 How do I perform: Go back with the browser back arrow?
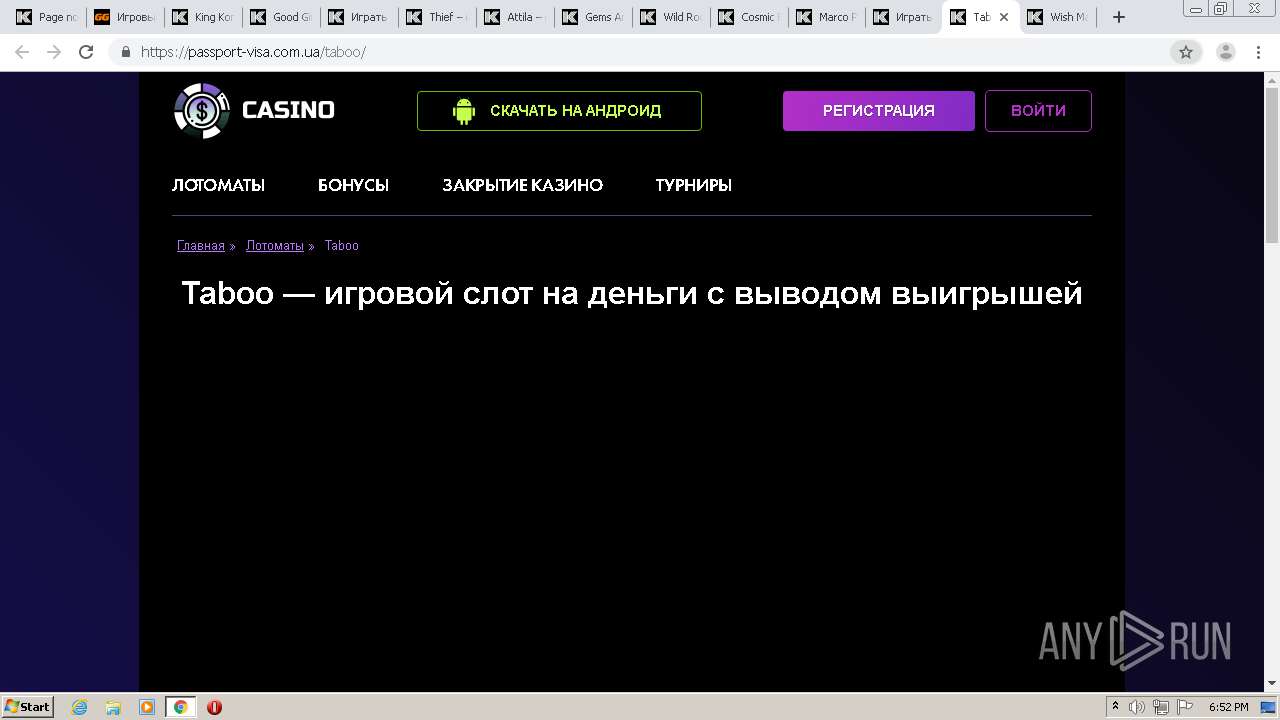click(22, 52)
